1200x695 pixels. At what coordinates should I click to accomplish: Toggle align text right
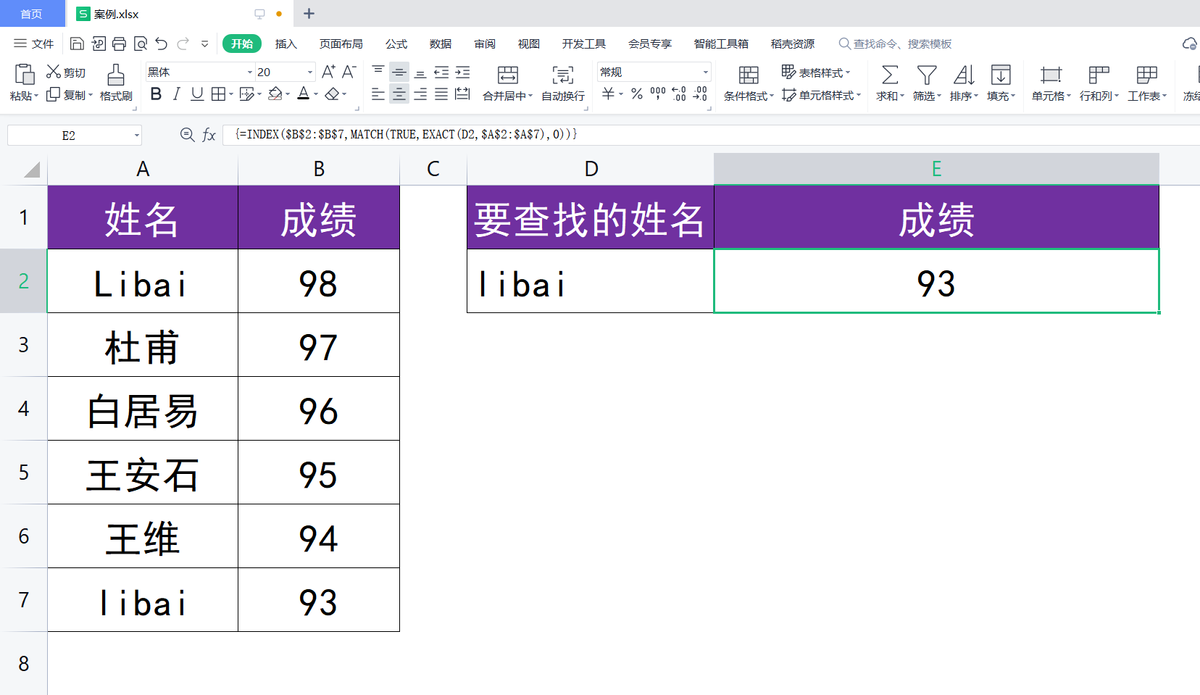pyautogui.click(x=420, y=94)
